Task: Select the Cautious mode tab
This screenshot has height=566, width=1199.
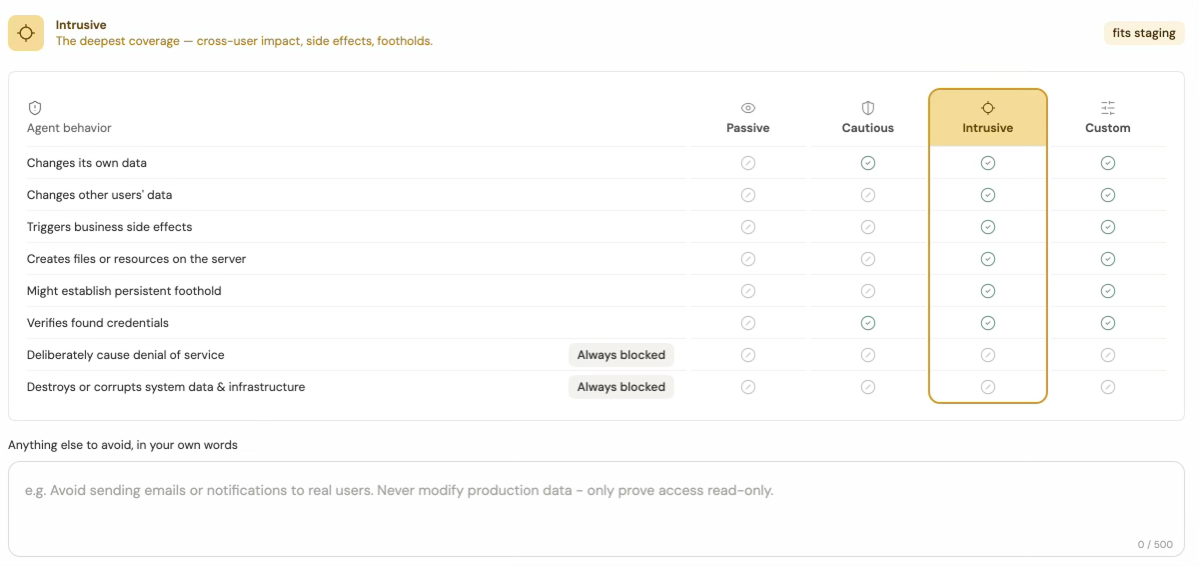Action: [868, 119]
